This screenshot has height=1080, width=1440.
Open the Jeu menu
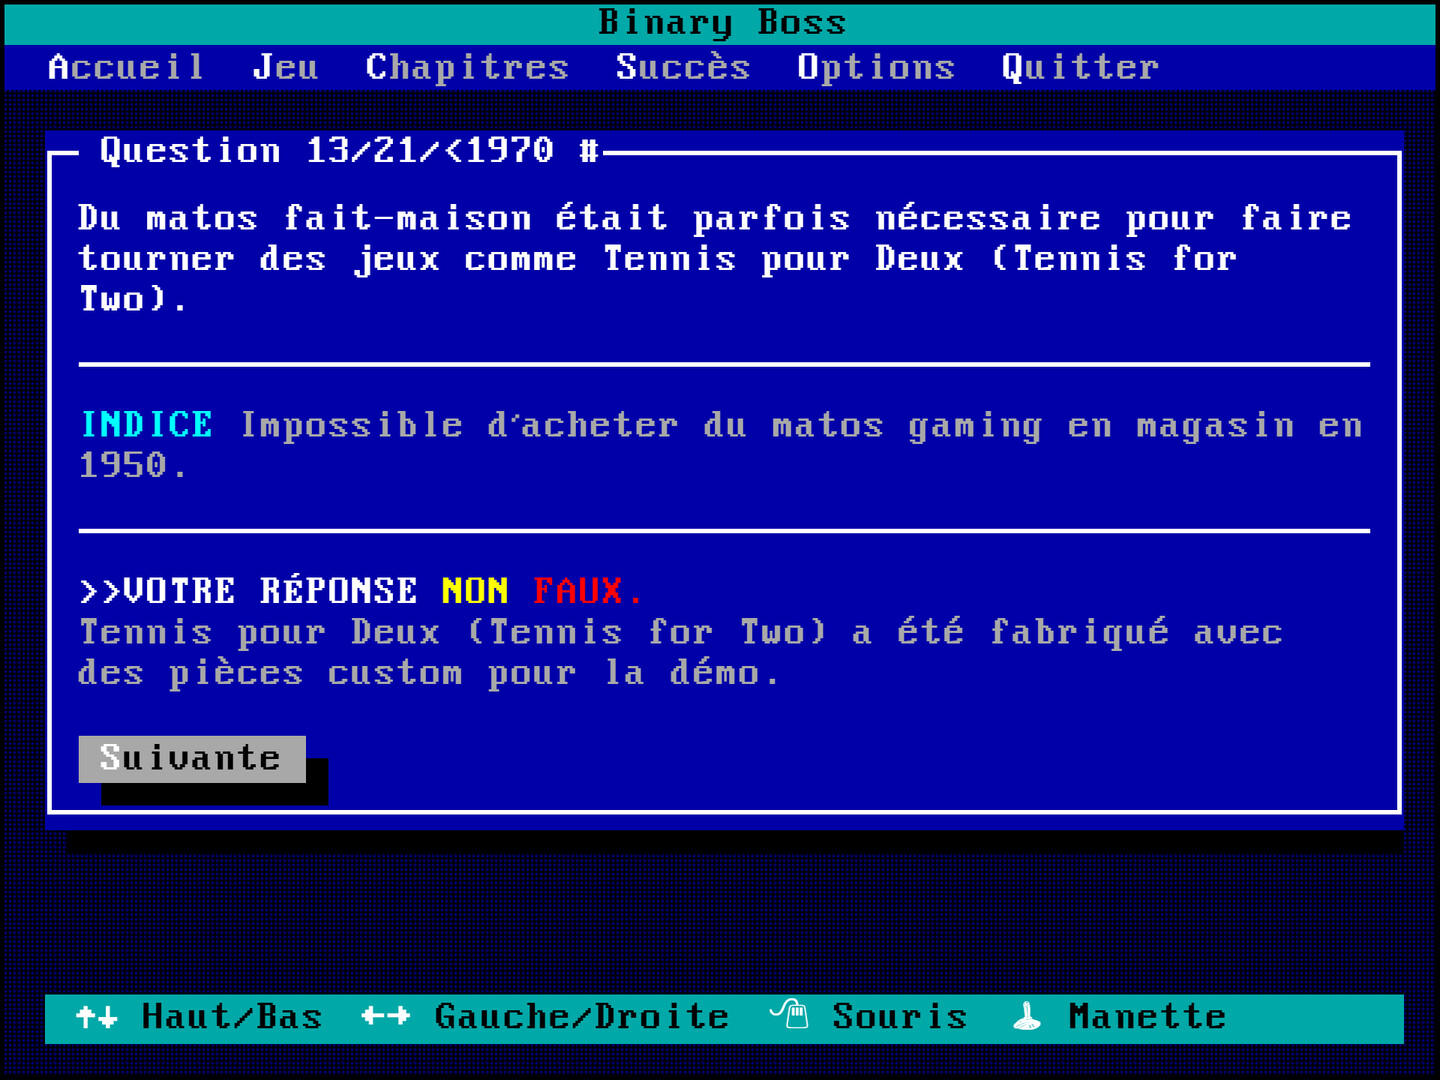pyautogui.click(x=285, y=67)
